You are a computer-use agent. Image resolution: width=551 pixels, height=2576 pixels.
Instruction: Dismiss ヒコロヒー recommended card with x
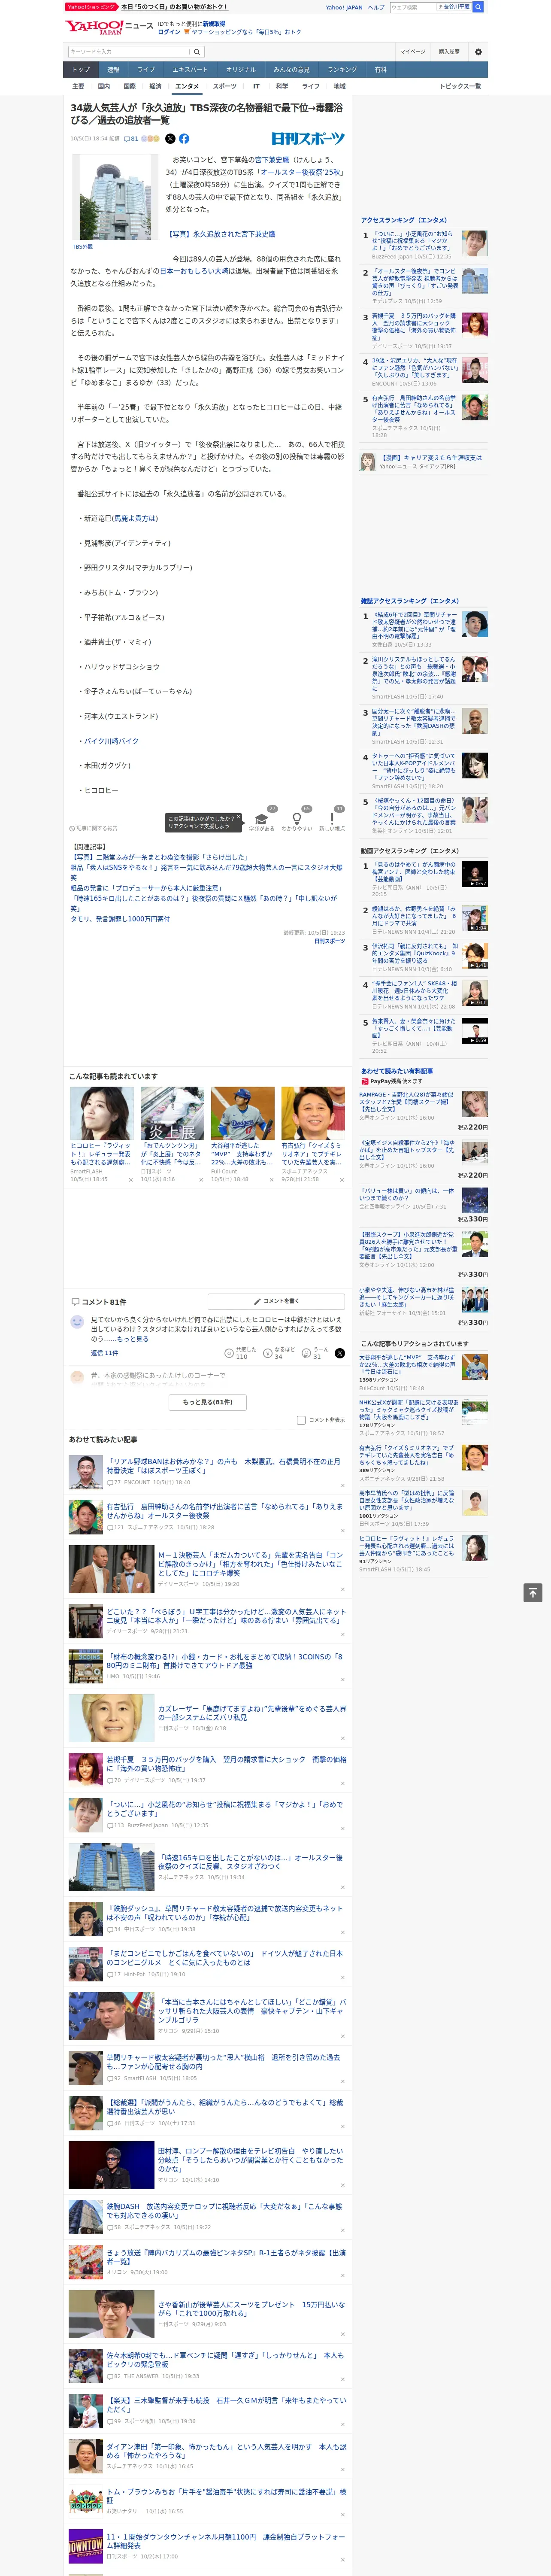[130, 1180]
